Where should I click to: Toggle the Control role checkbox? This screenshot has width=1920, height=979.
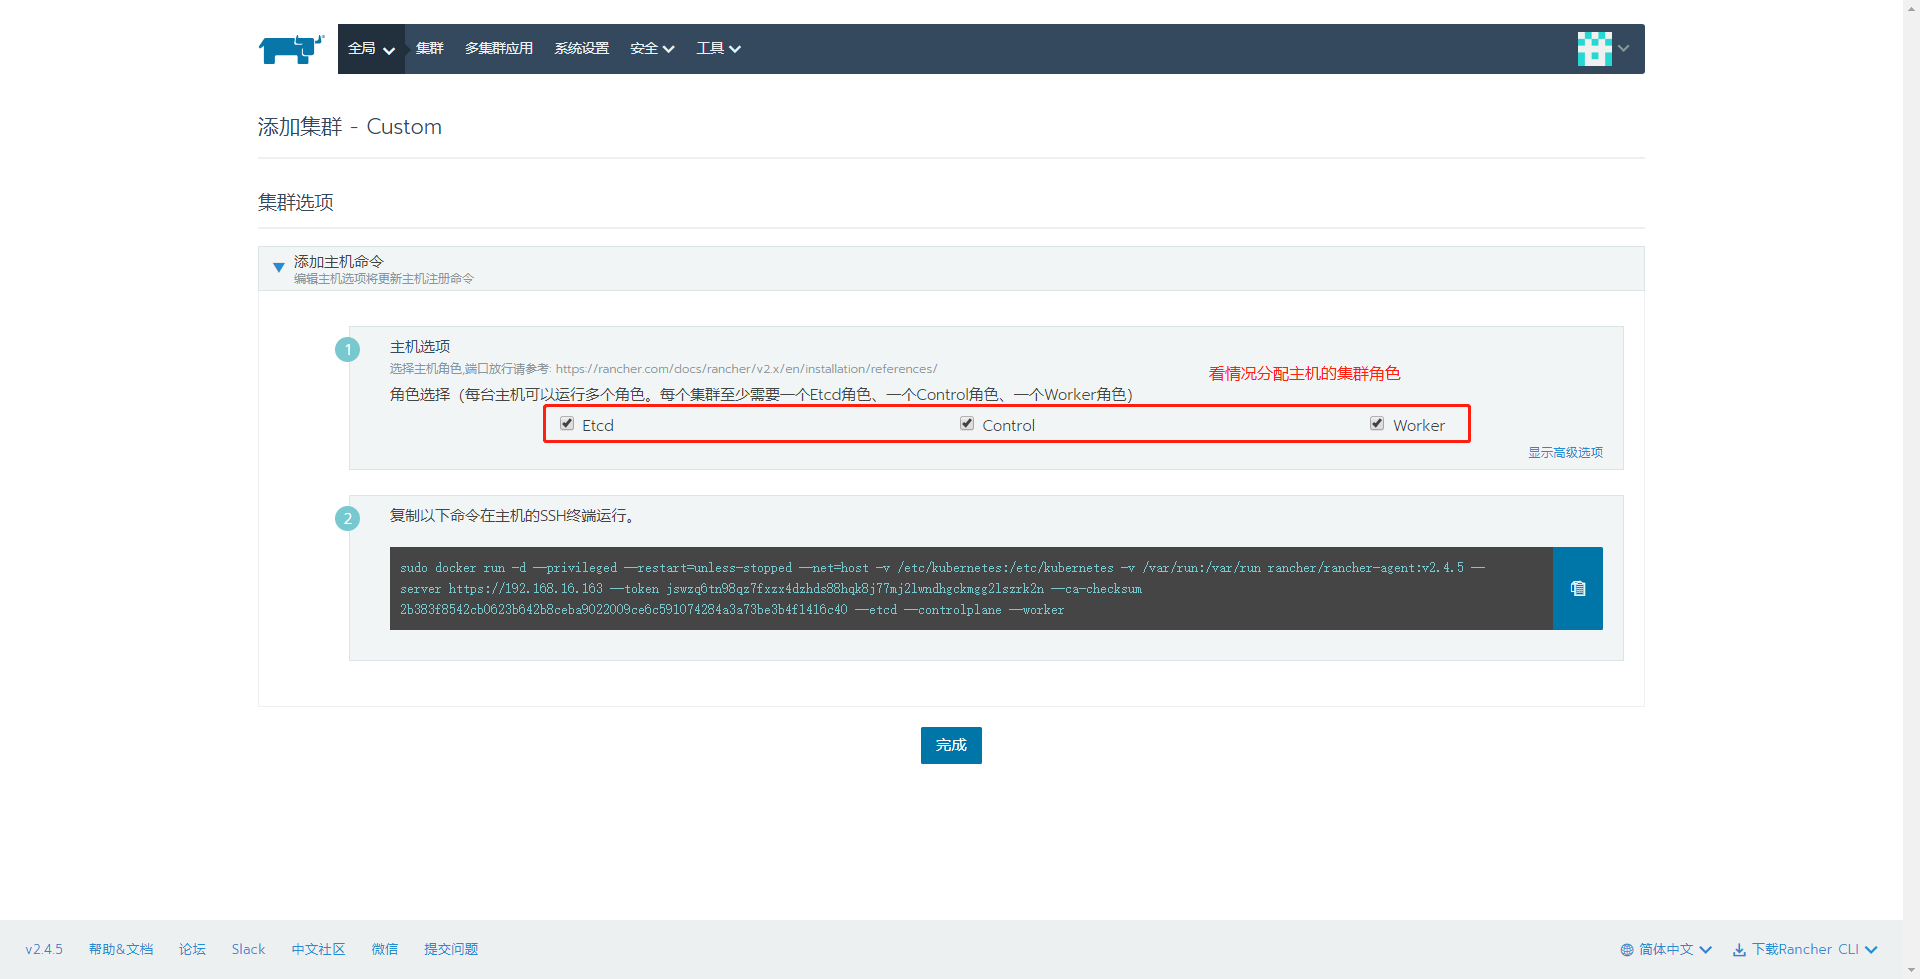(x=967, y=424)
